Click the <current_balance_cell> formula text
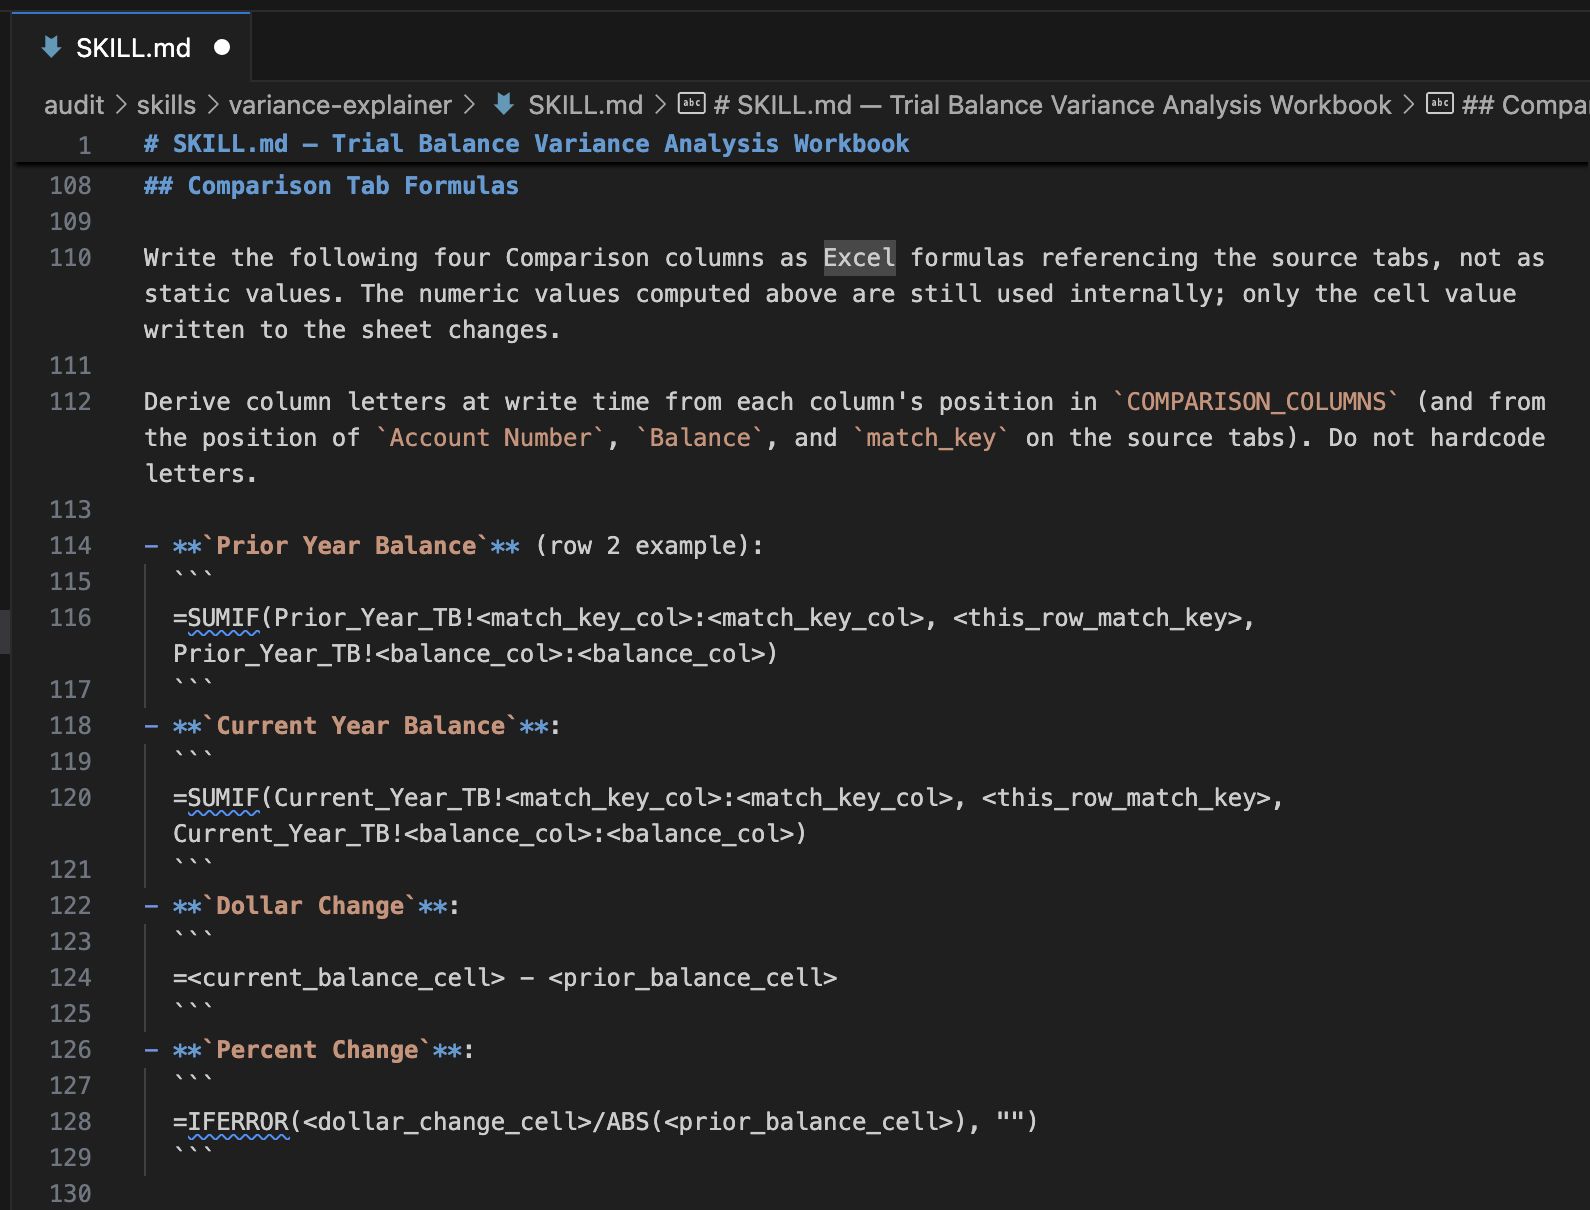This screenshot has height=1210, width=1590. [x=346, y=978]
